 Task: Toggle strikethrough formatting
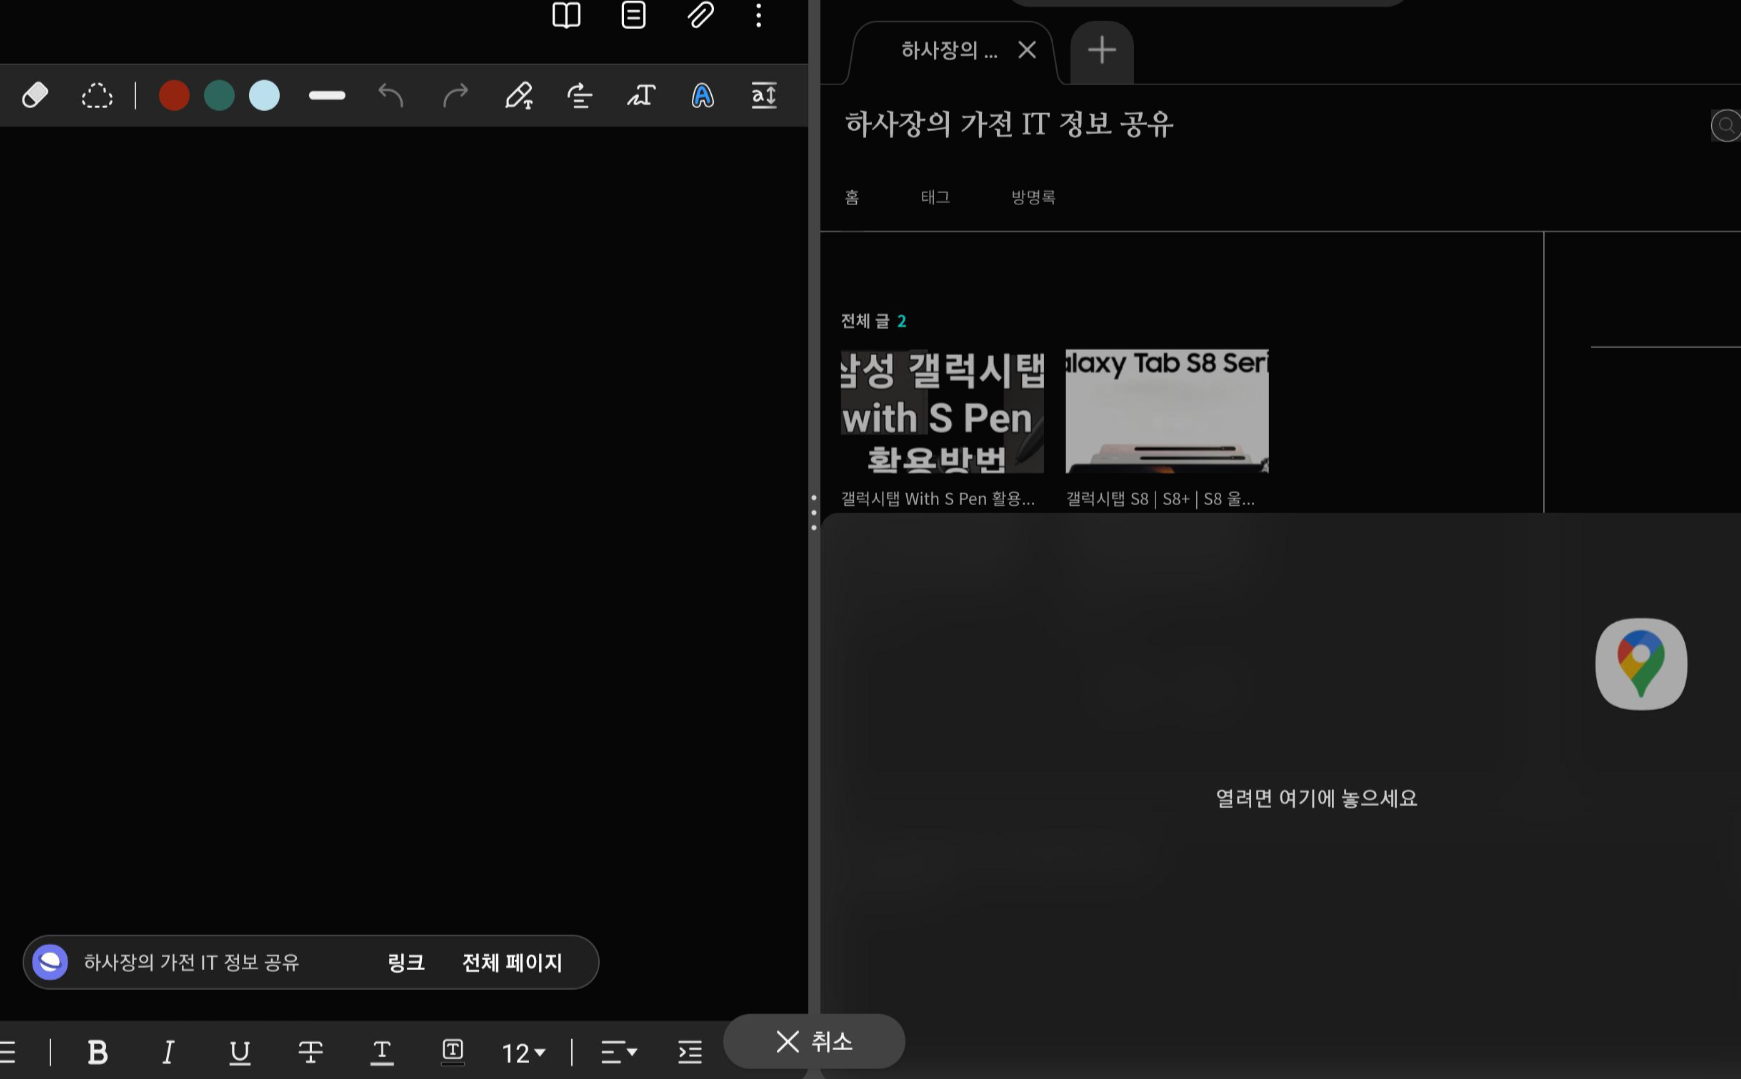point(311,1052)
